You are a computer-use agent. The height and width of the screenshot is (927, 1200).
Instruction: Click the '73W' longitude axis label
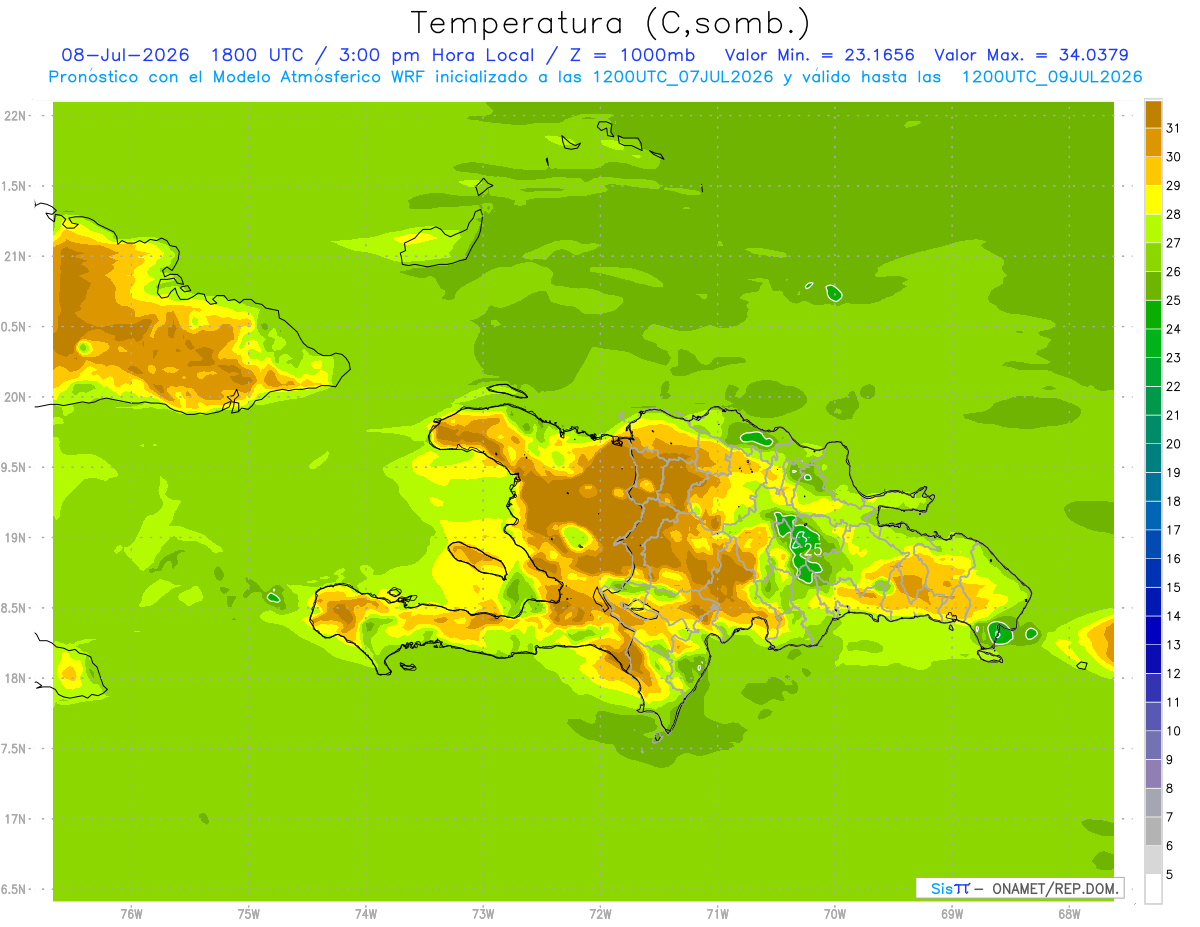pyautogui.click(x=483, y=914)
